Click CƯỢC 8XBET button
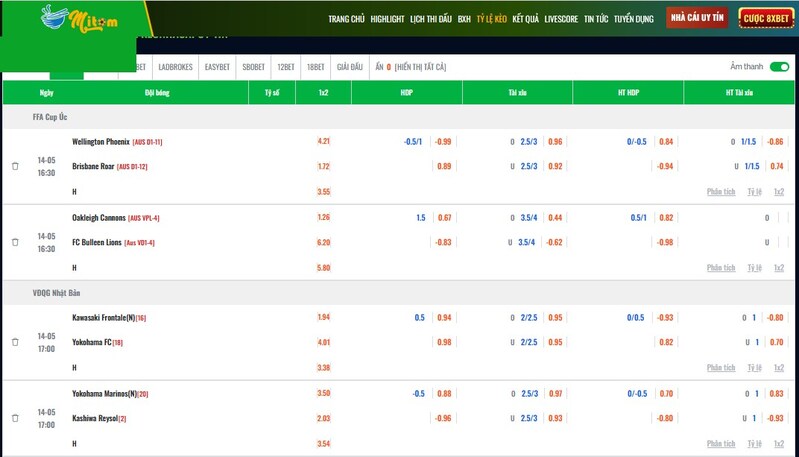The image size is (799, 457). pos(766,18)
